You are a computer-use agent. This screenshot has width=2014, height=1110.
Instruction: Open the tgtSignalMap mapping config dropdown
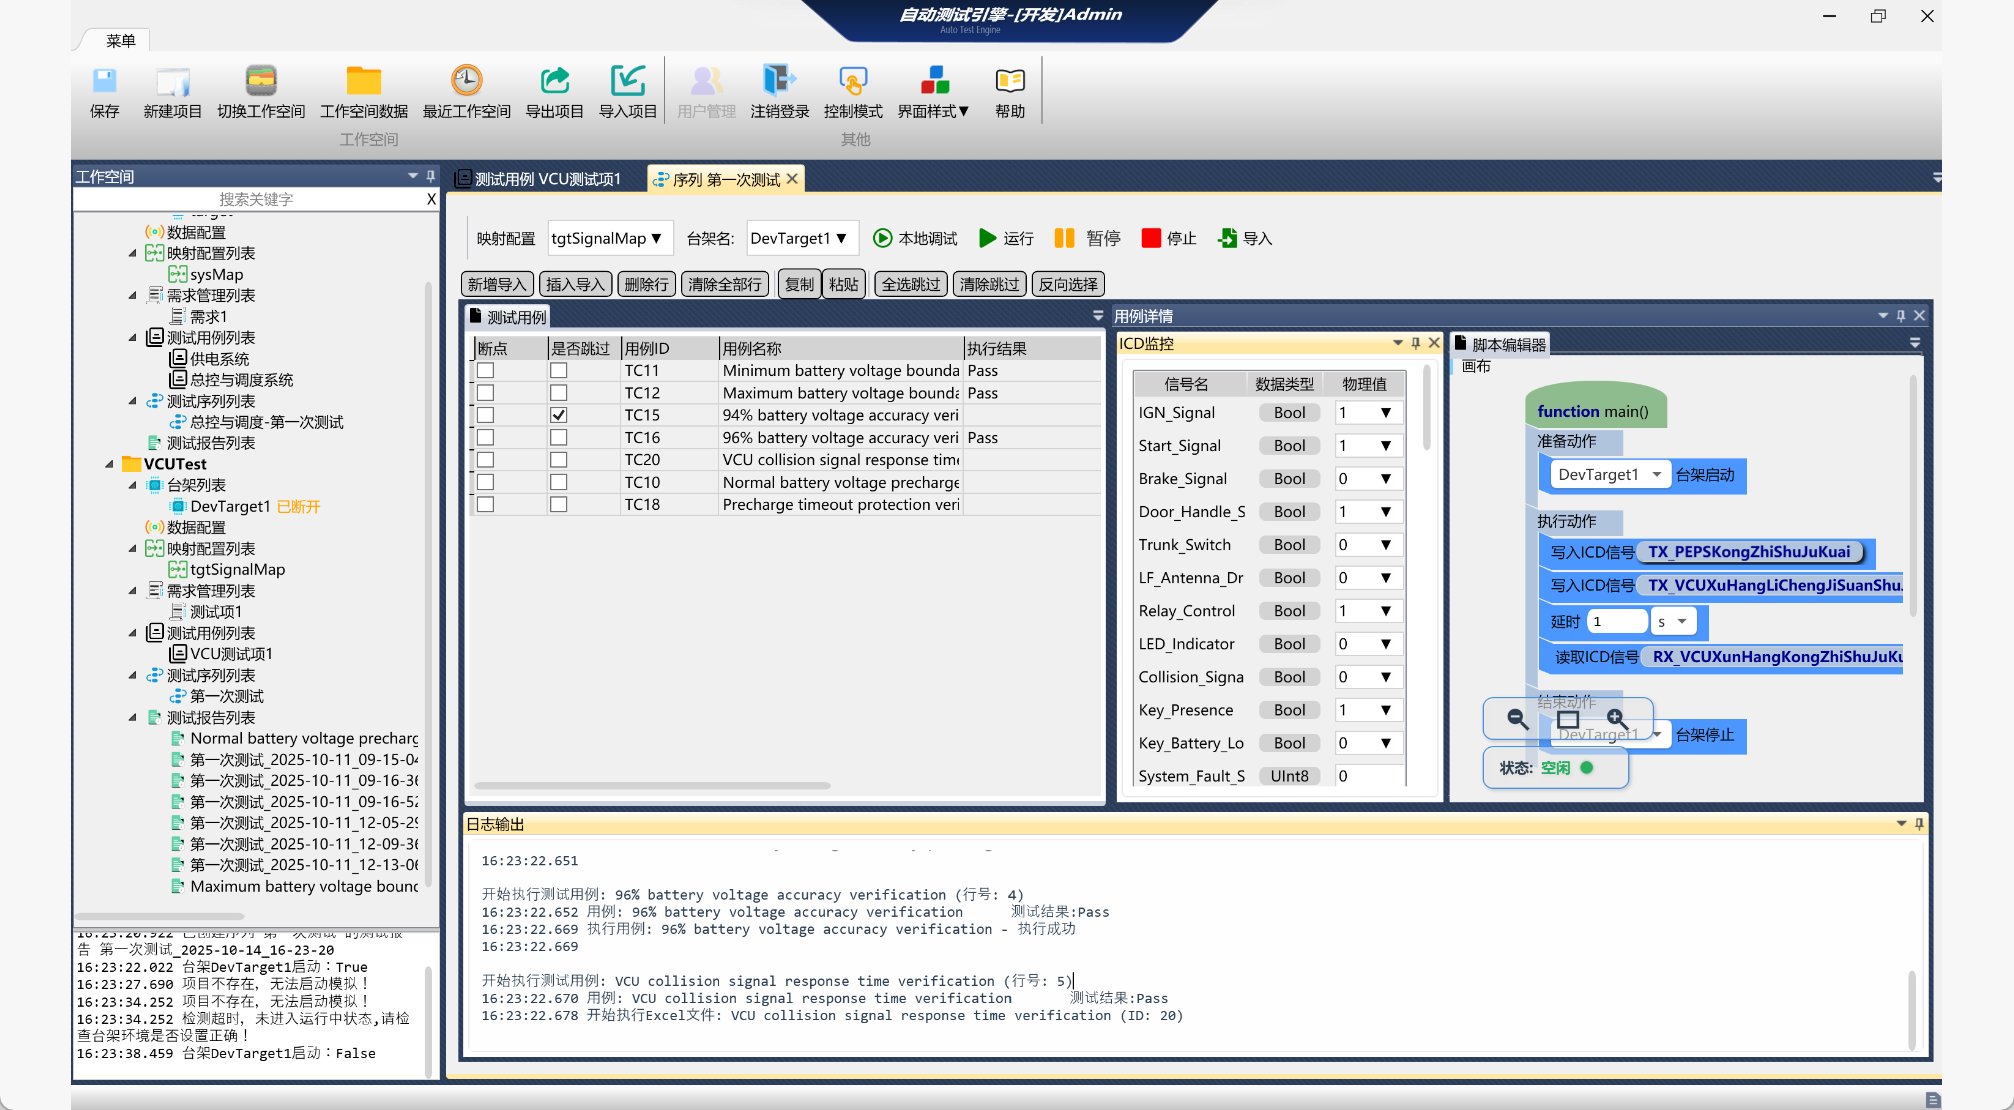point(608,238)
